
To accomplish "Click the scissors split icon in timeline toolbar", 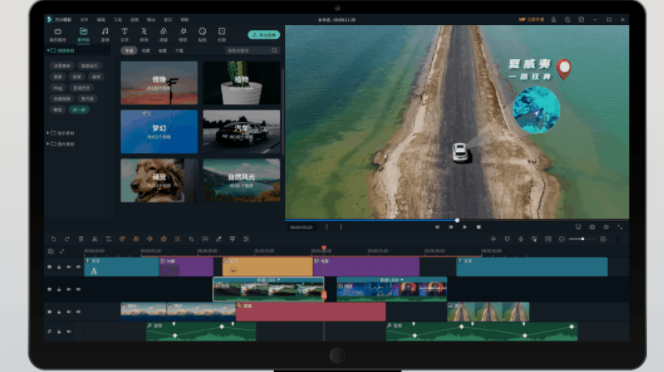I will 94,239.
